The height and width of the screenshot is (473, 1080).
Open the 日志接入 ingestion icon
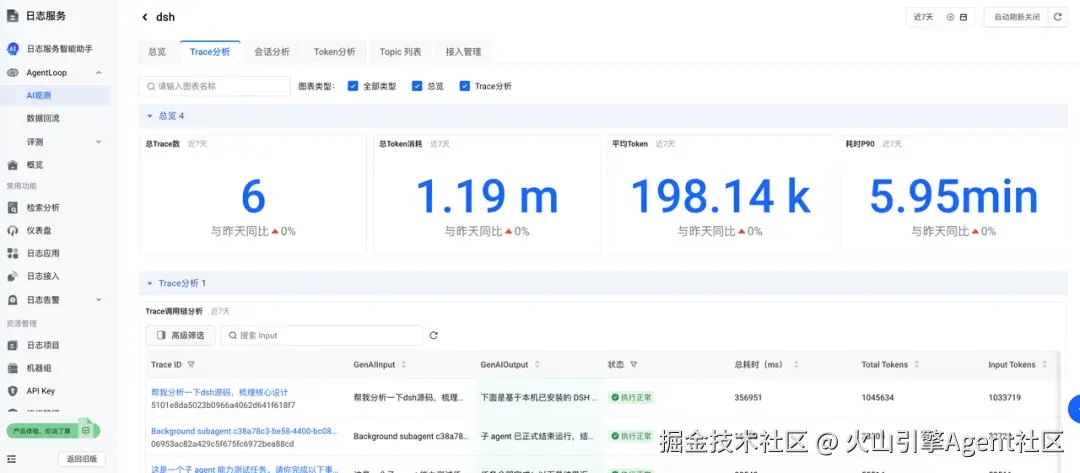click(12, 276)
